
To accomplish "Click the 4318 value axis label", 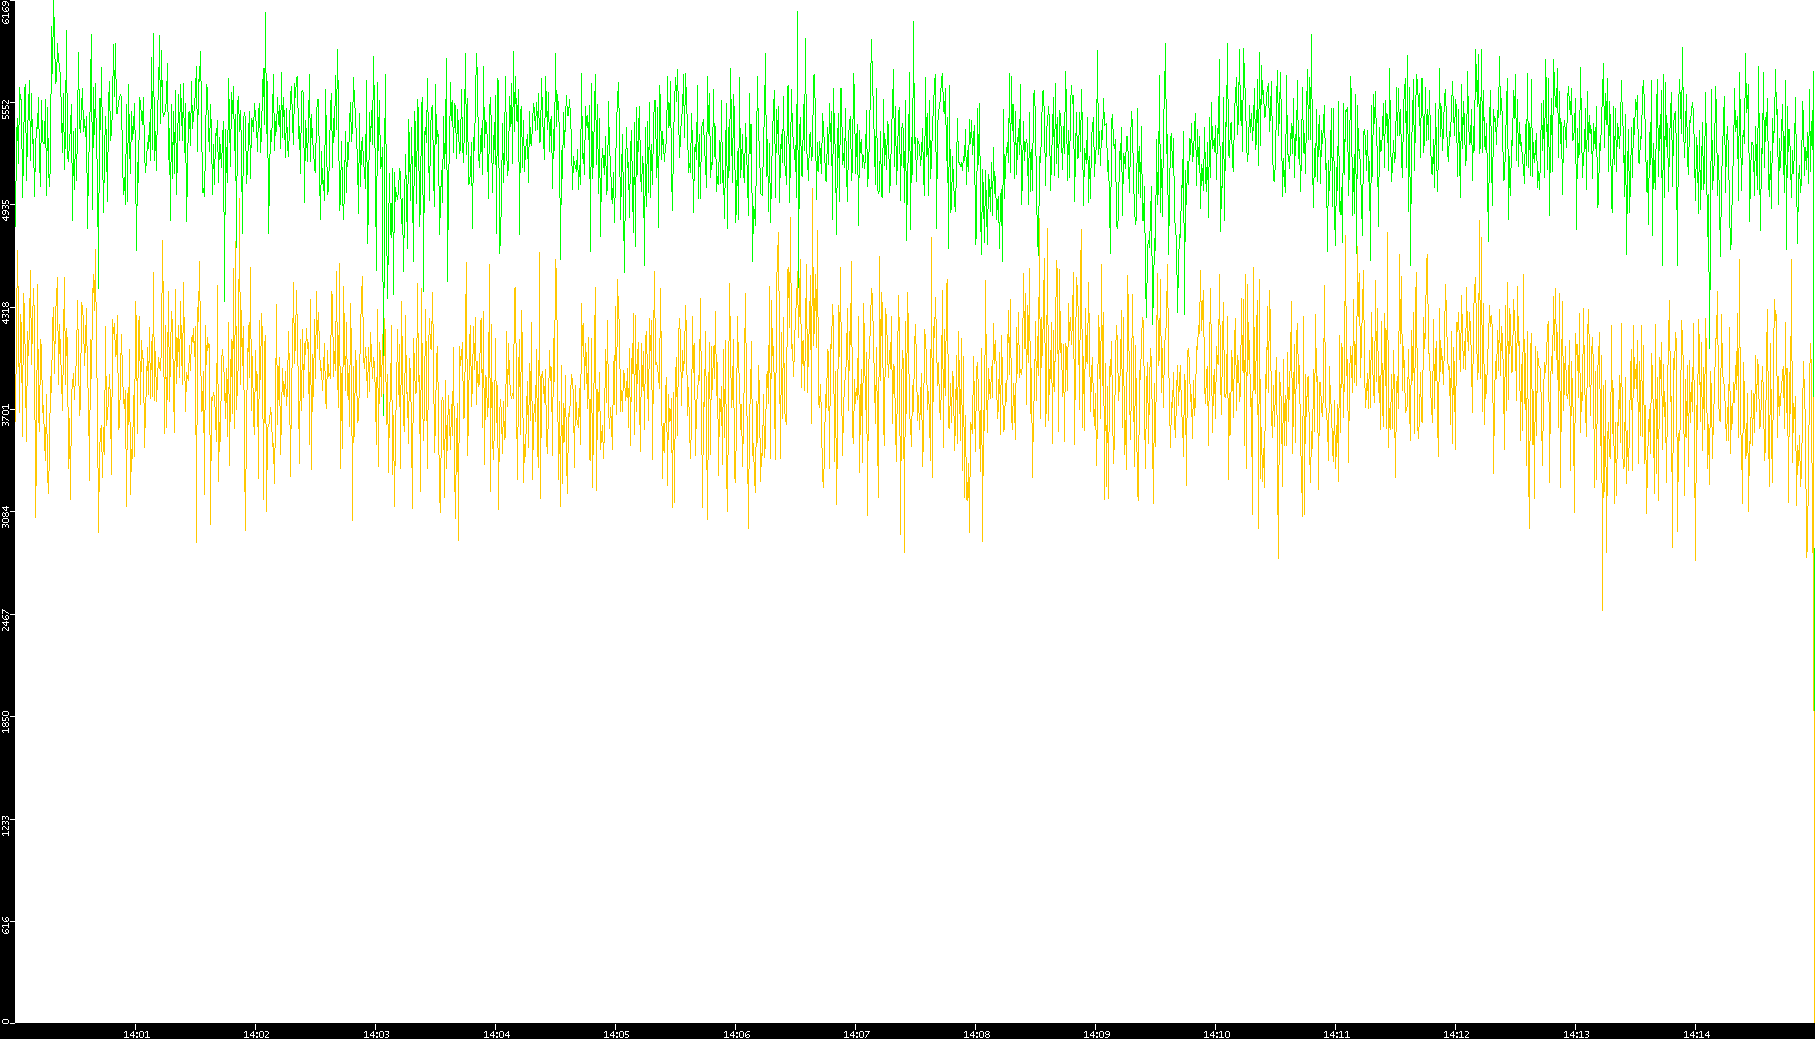I will [7, 312].
